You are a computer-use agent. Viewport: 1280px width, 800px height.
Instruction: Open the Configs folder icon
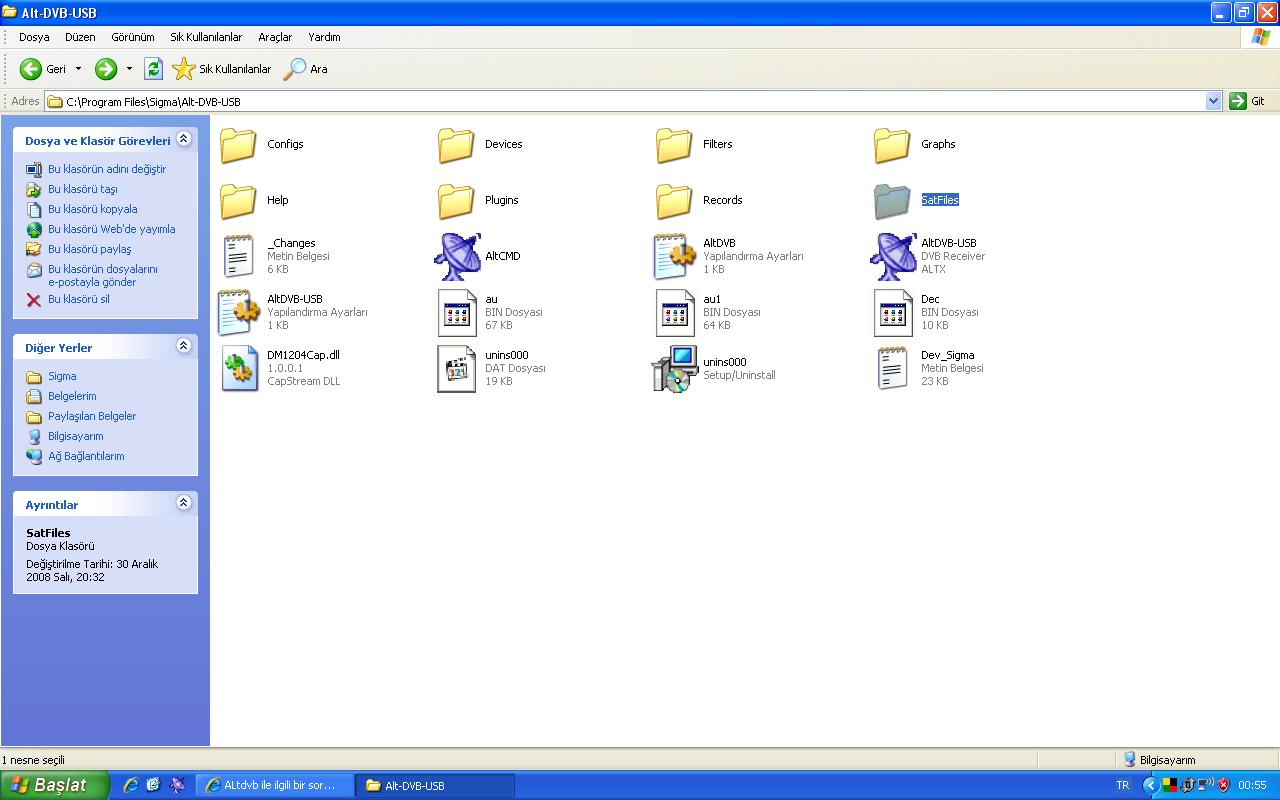click(238, 145)
